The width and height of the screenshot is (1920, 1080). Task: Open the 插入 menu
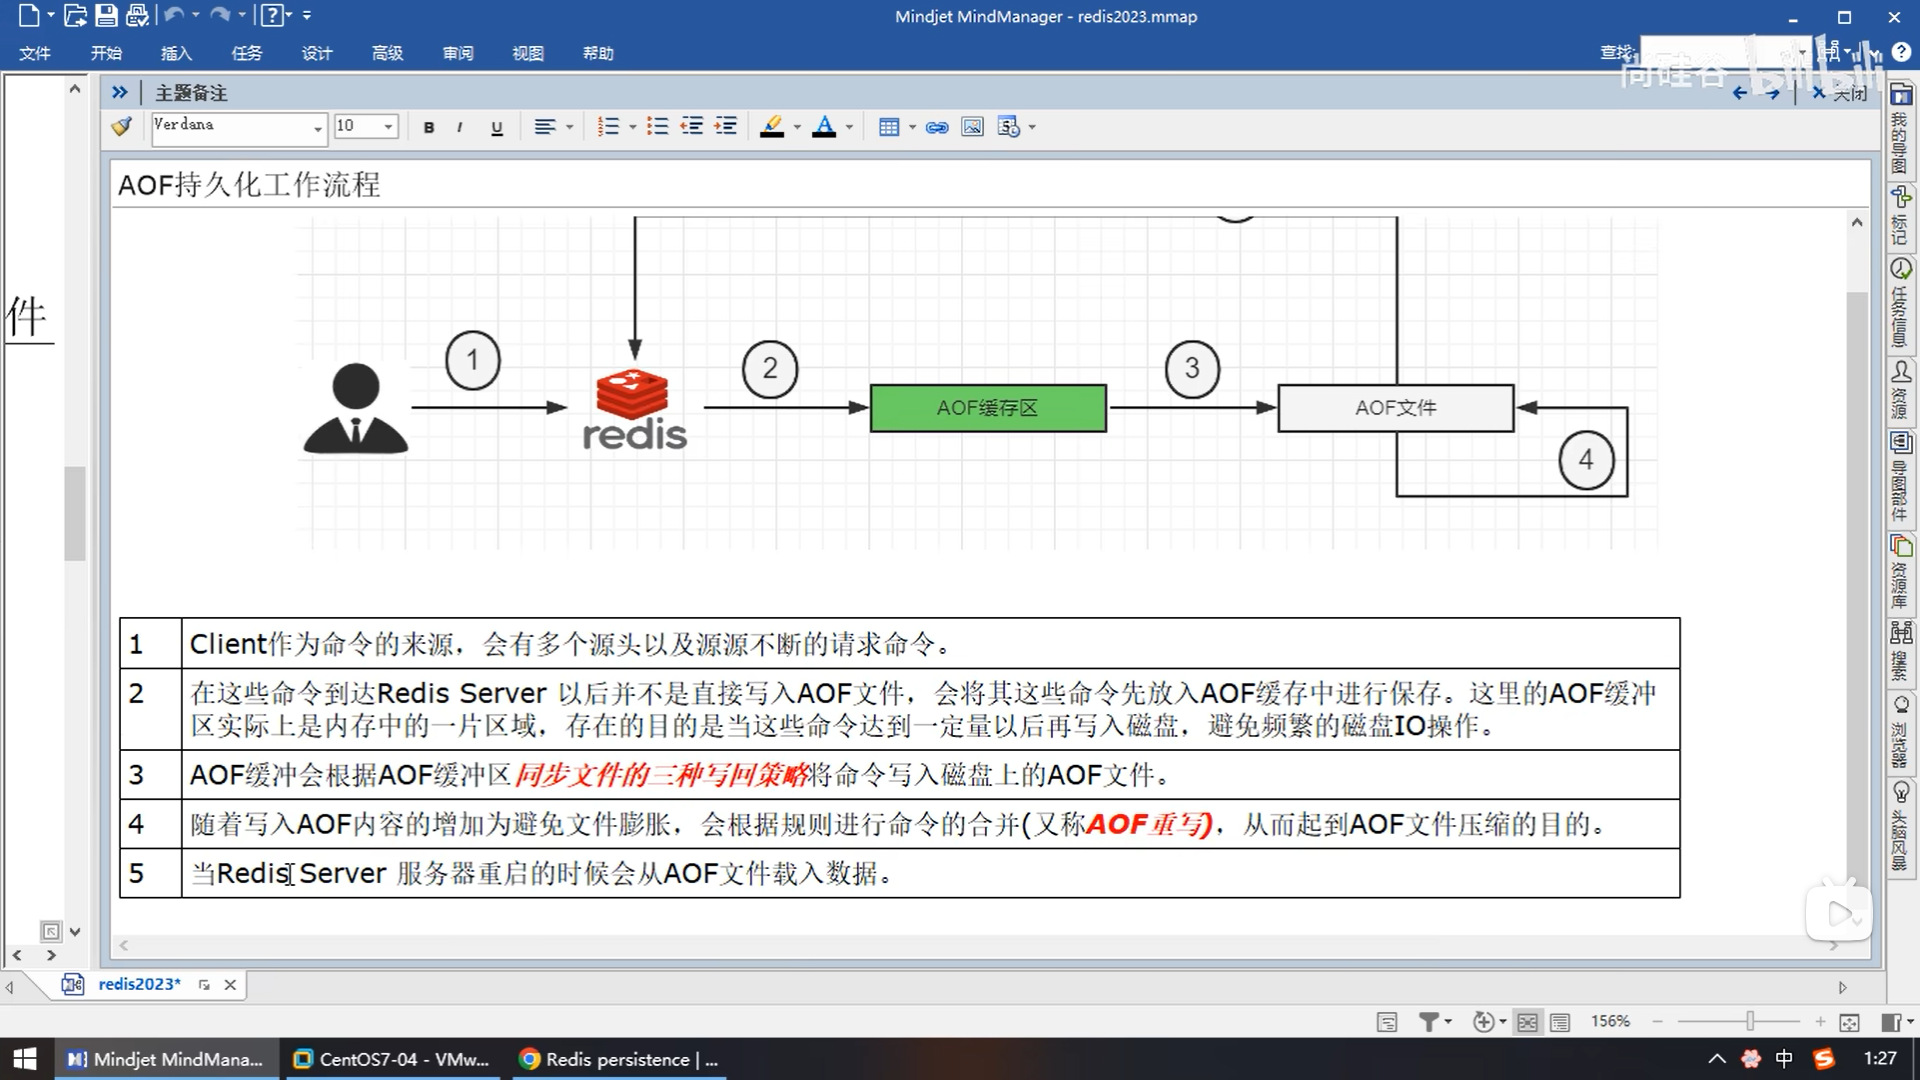click(x=176, y=53)
